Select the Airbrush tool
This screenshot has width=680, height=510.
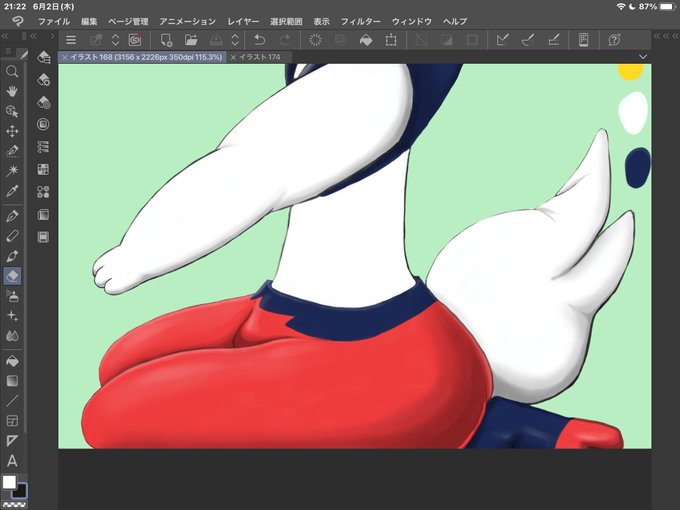(x=12, y=296)
